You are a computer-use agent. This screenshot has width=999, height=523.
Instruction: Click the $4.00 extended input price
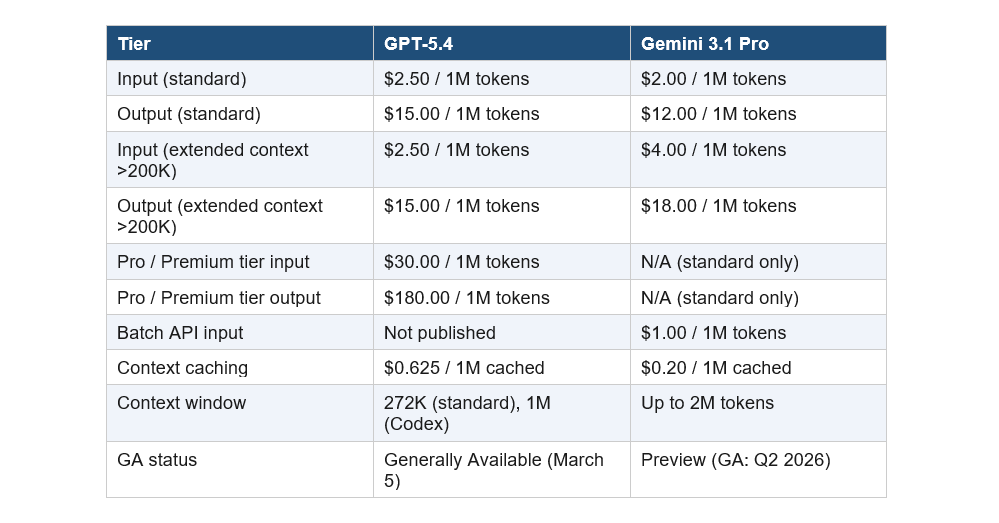713,150
